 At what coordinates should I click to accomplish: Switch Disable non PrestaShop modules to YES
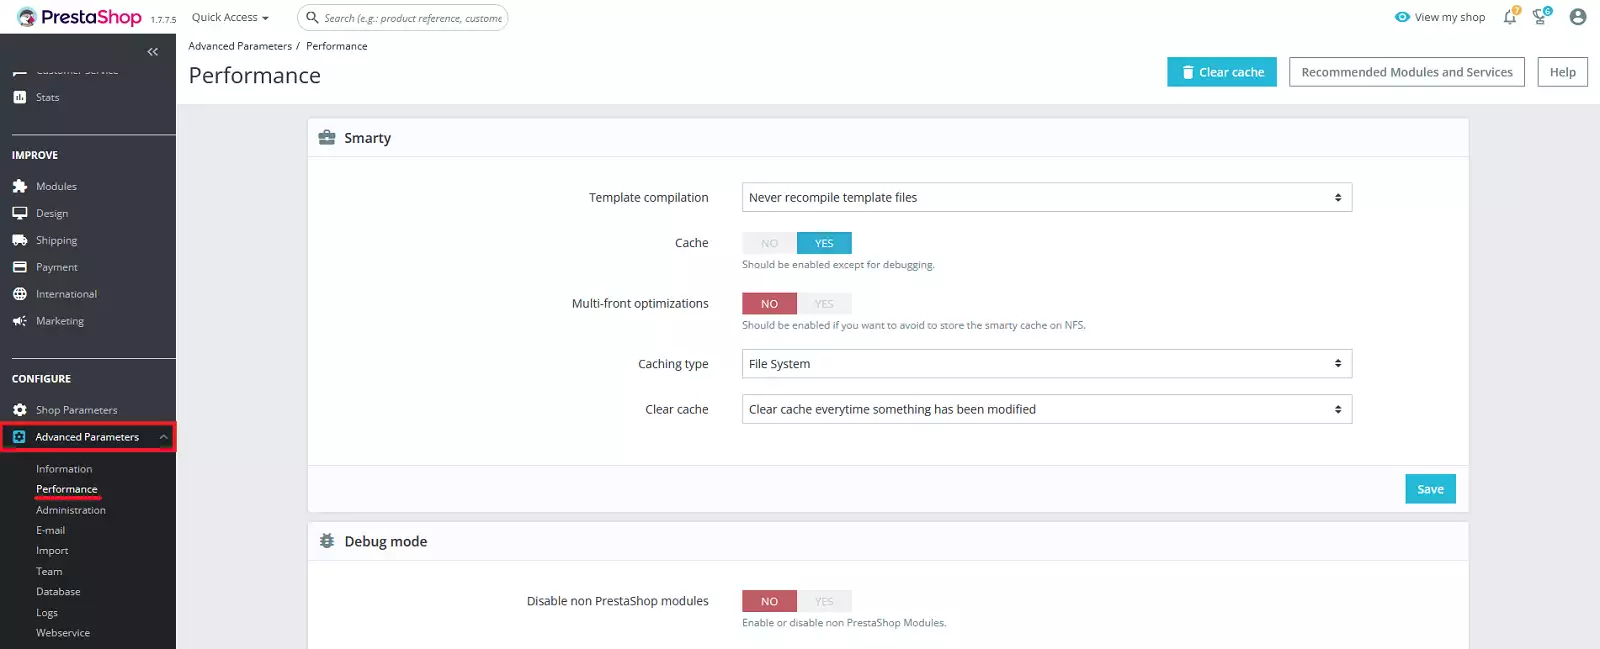pyautogui.click(x=824, y=601)
